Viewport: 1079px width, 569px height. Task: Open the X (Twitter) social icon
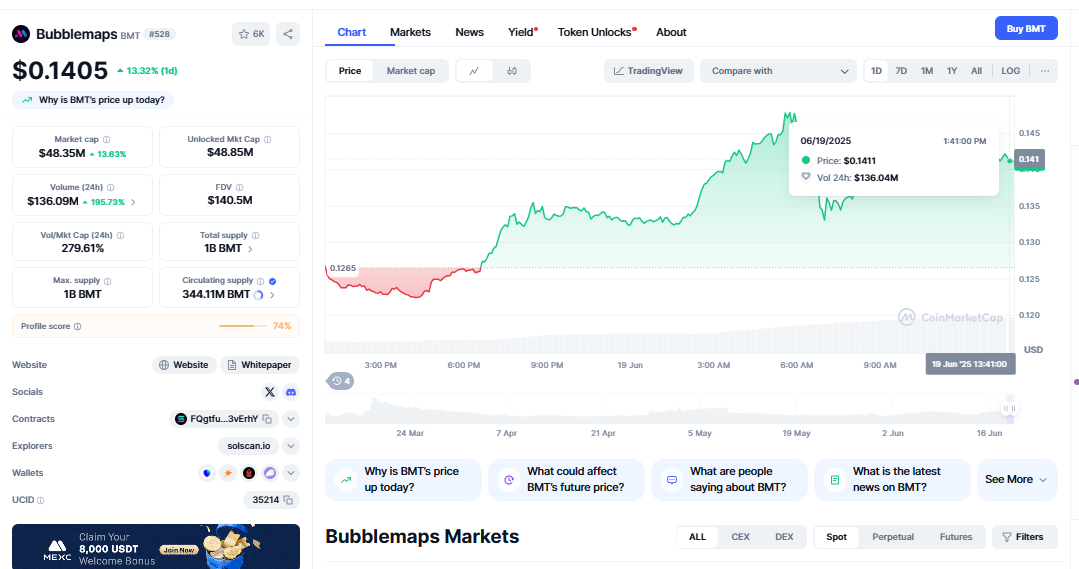(x=270, y=392)
